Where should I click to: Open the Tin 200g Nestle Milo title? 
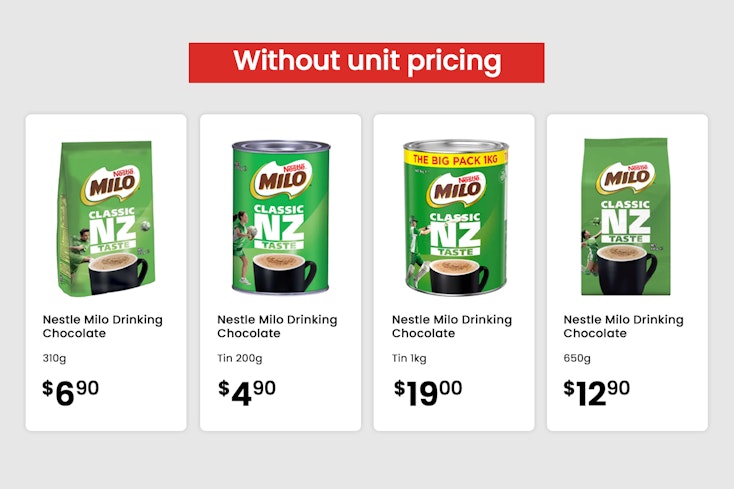(277, 326)
